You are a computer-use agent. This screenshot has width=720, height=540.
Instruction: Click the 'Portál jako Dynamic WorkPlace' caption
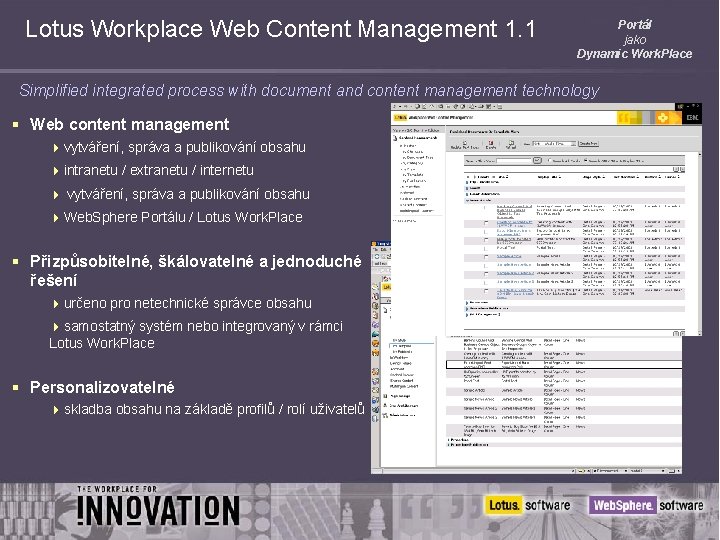634,39
